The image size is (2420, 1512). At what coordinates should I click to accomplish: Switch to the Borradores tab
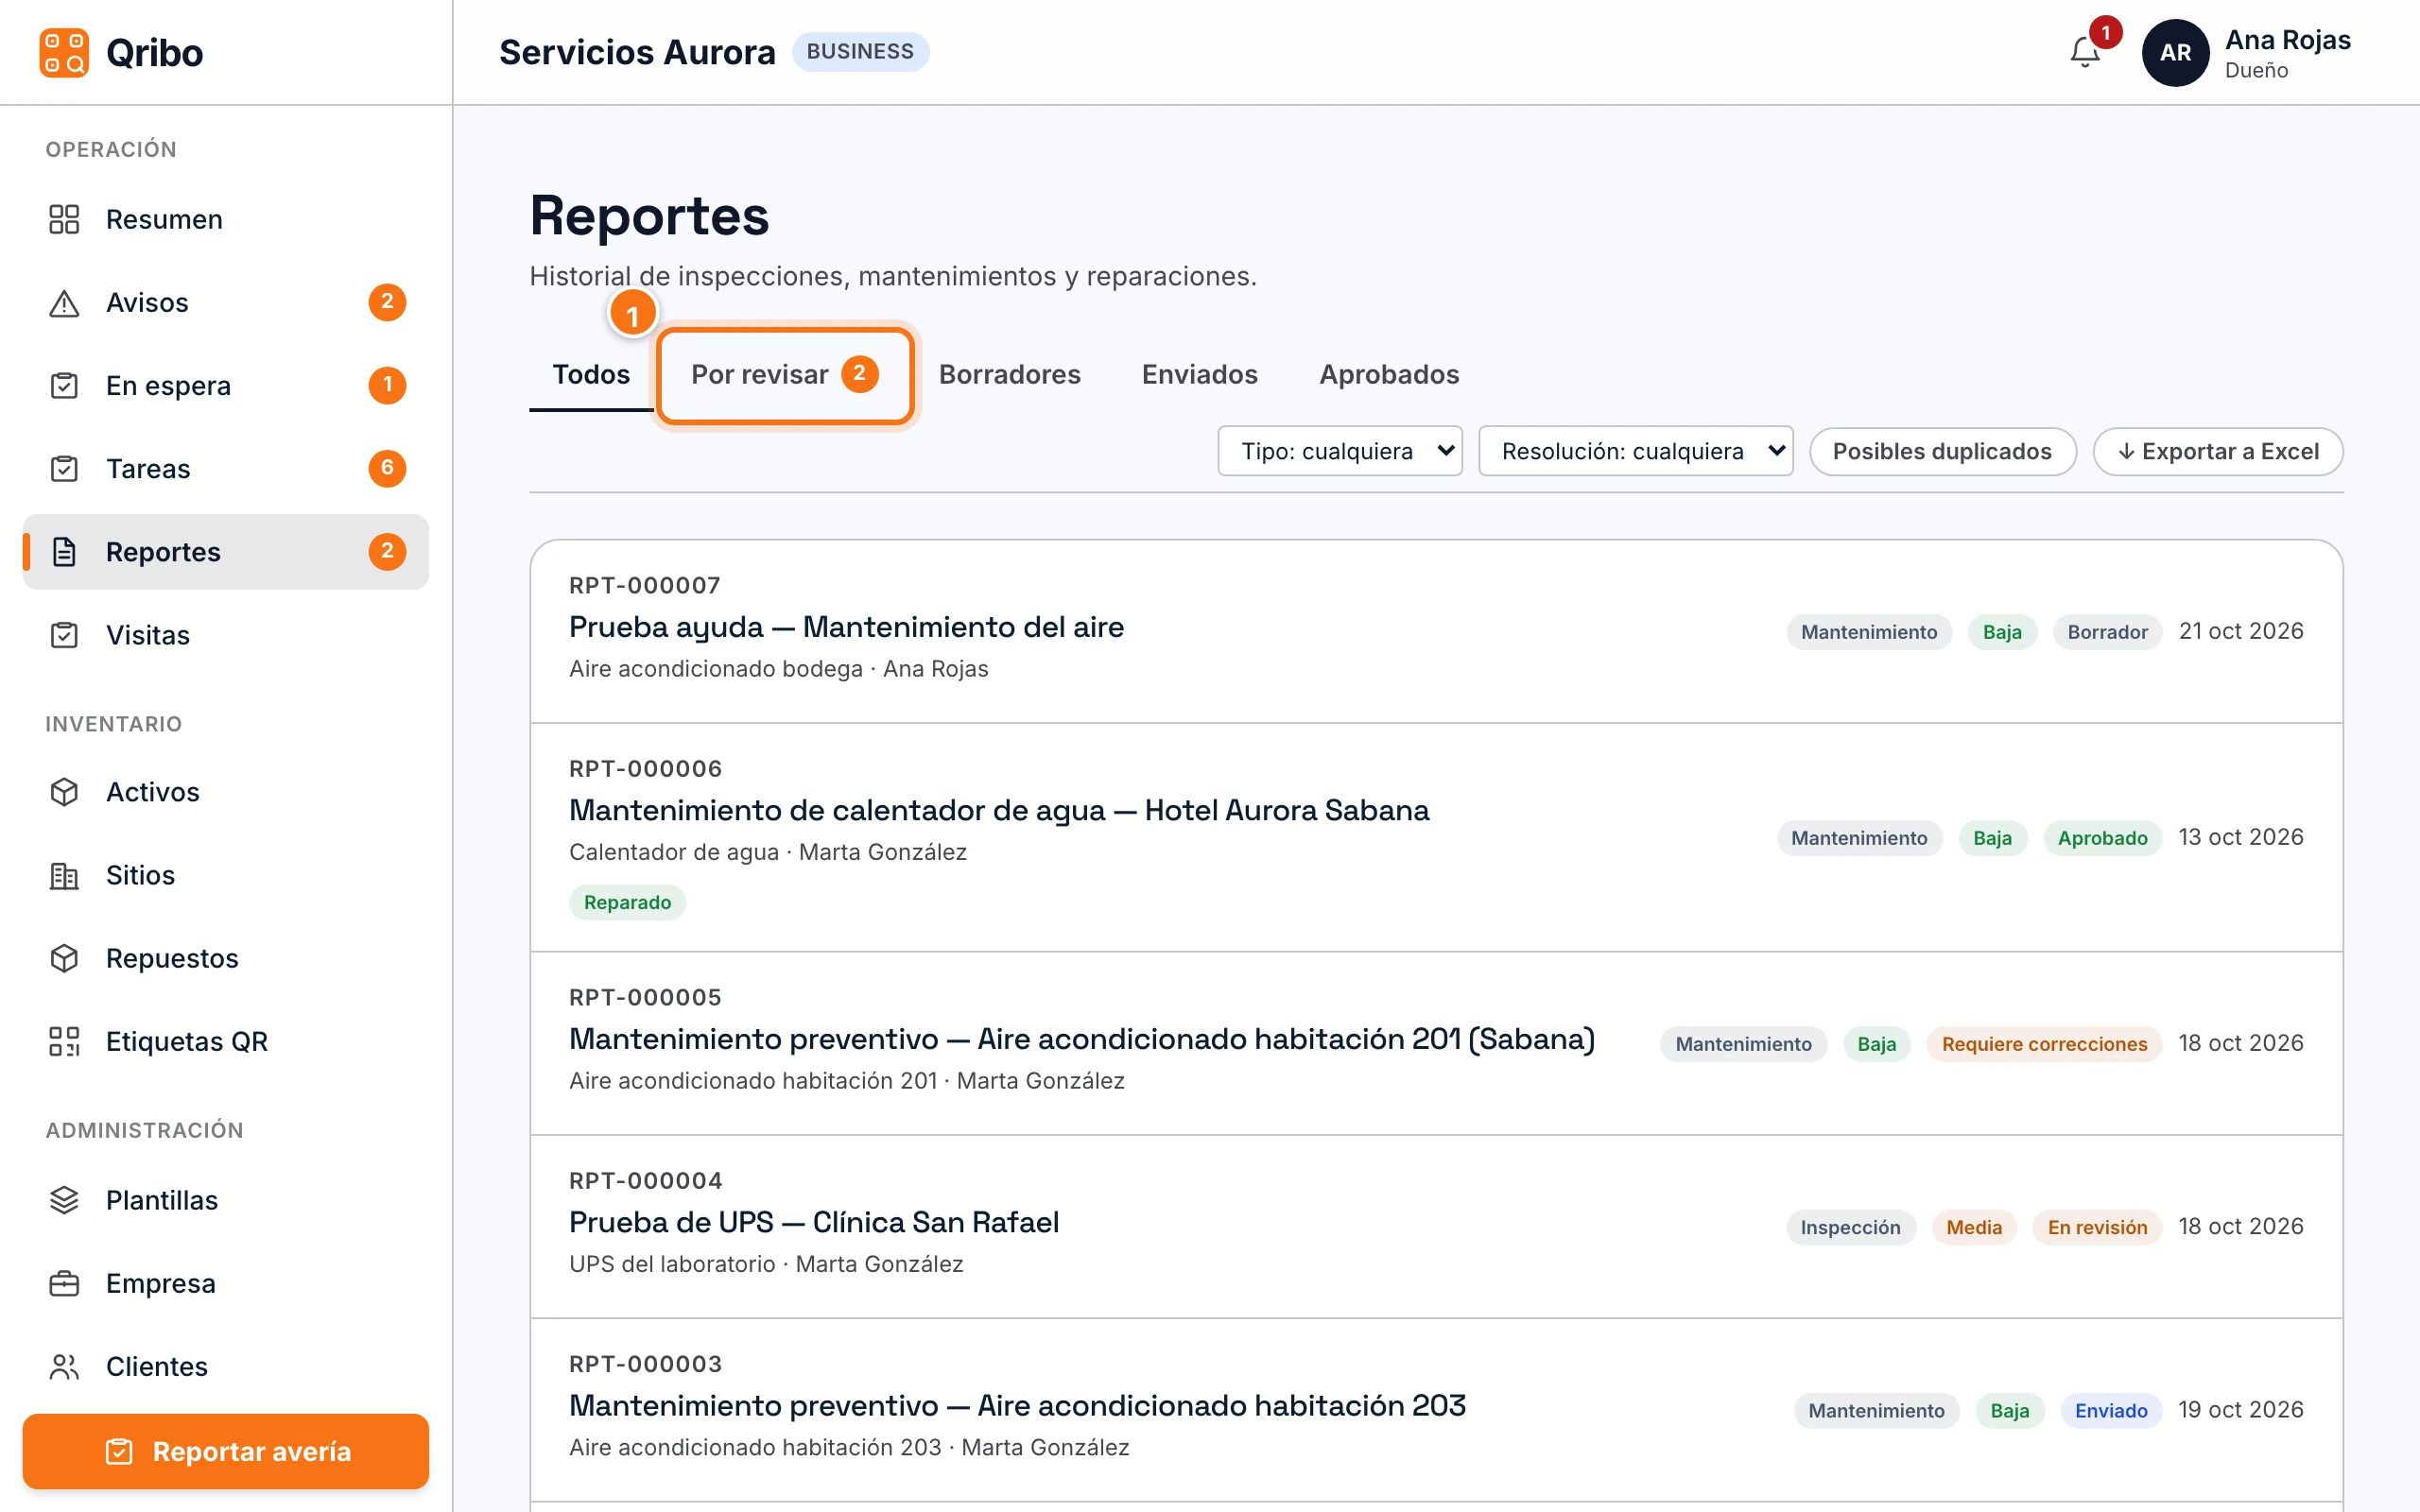coord(1010,375)
